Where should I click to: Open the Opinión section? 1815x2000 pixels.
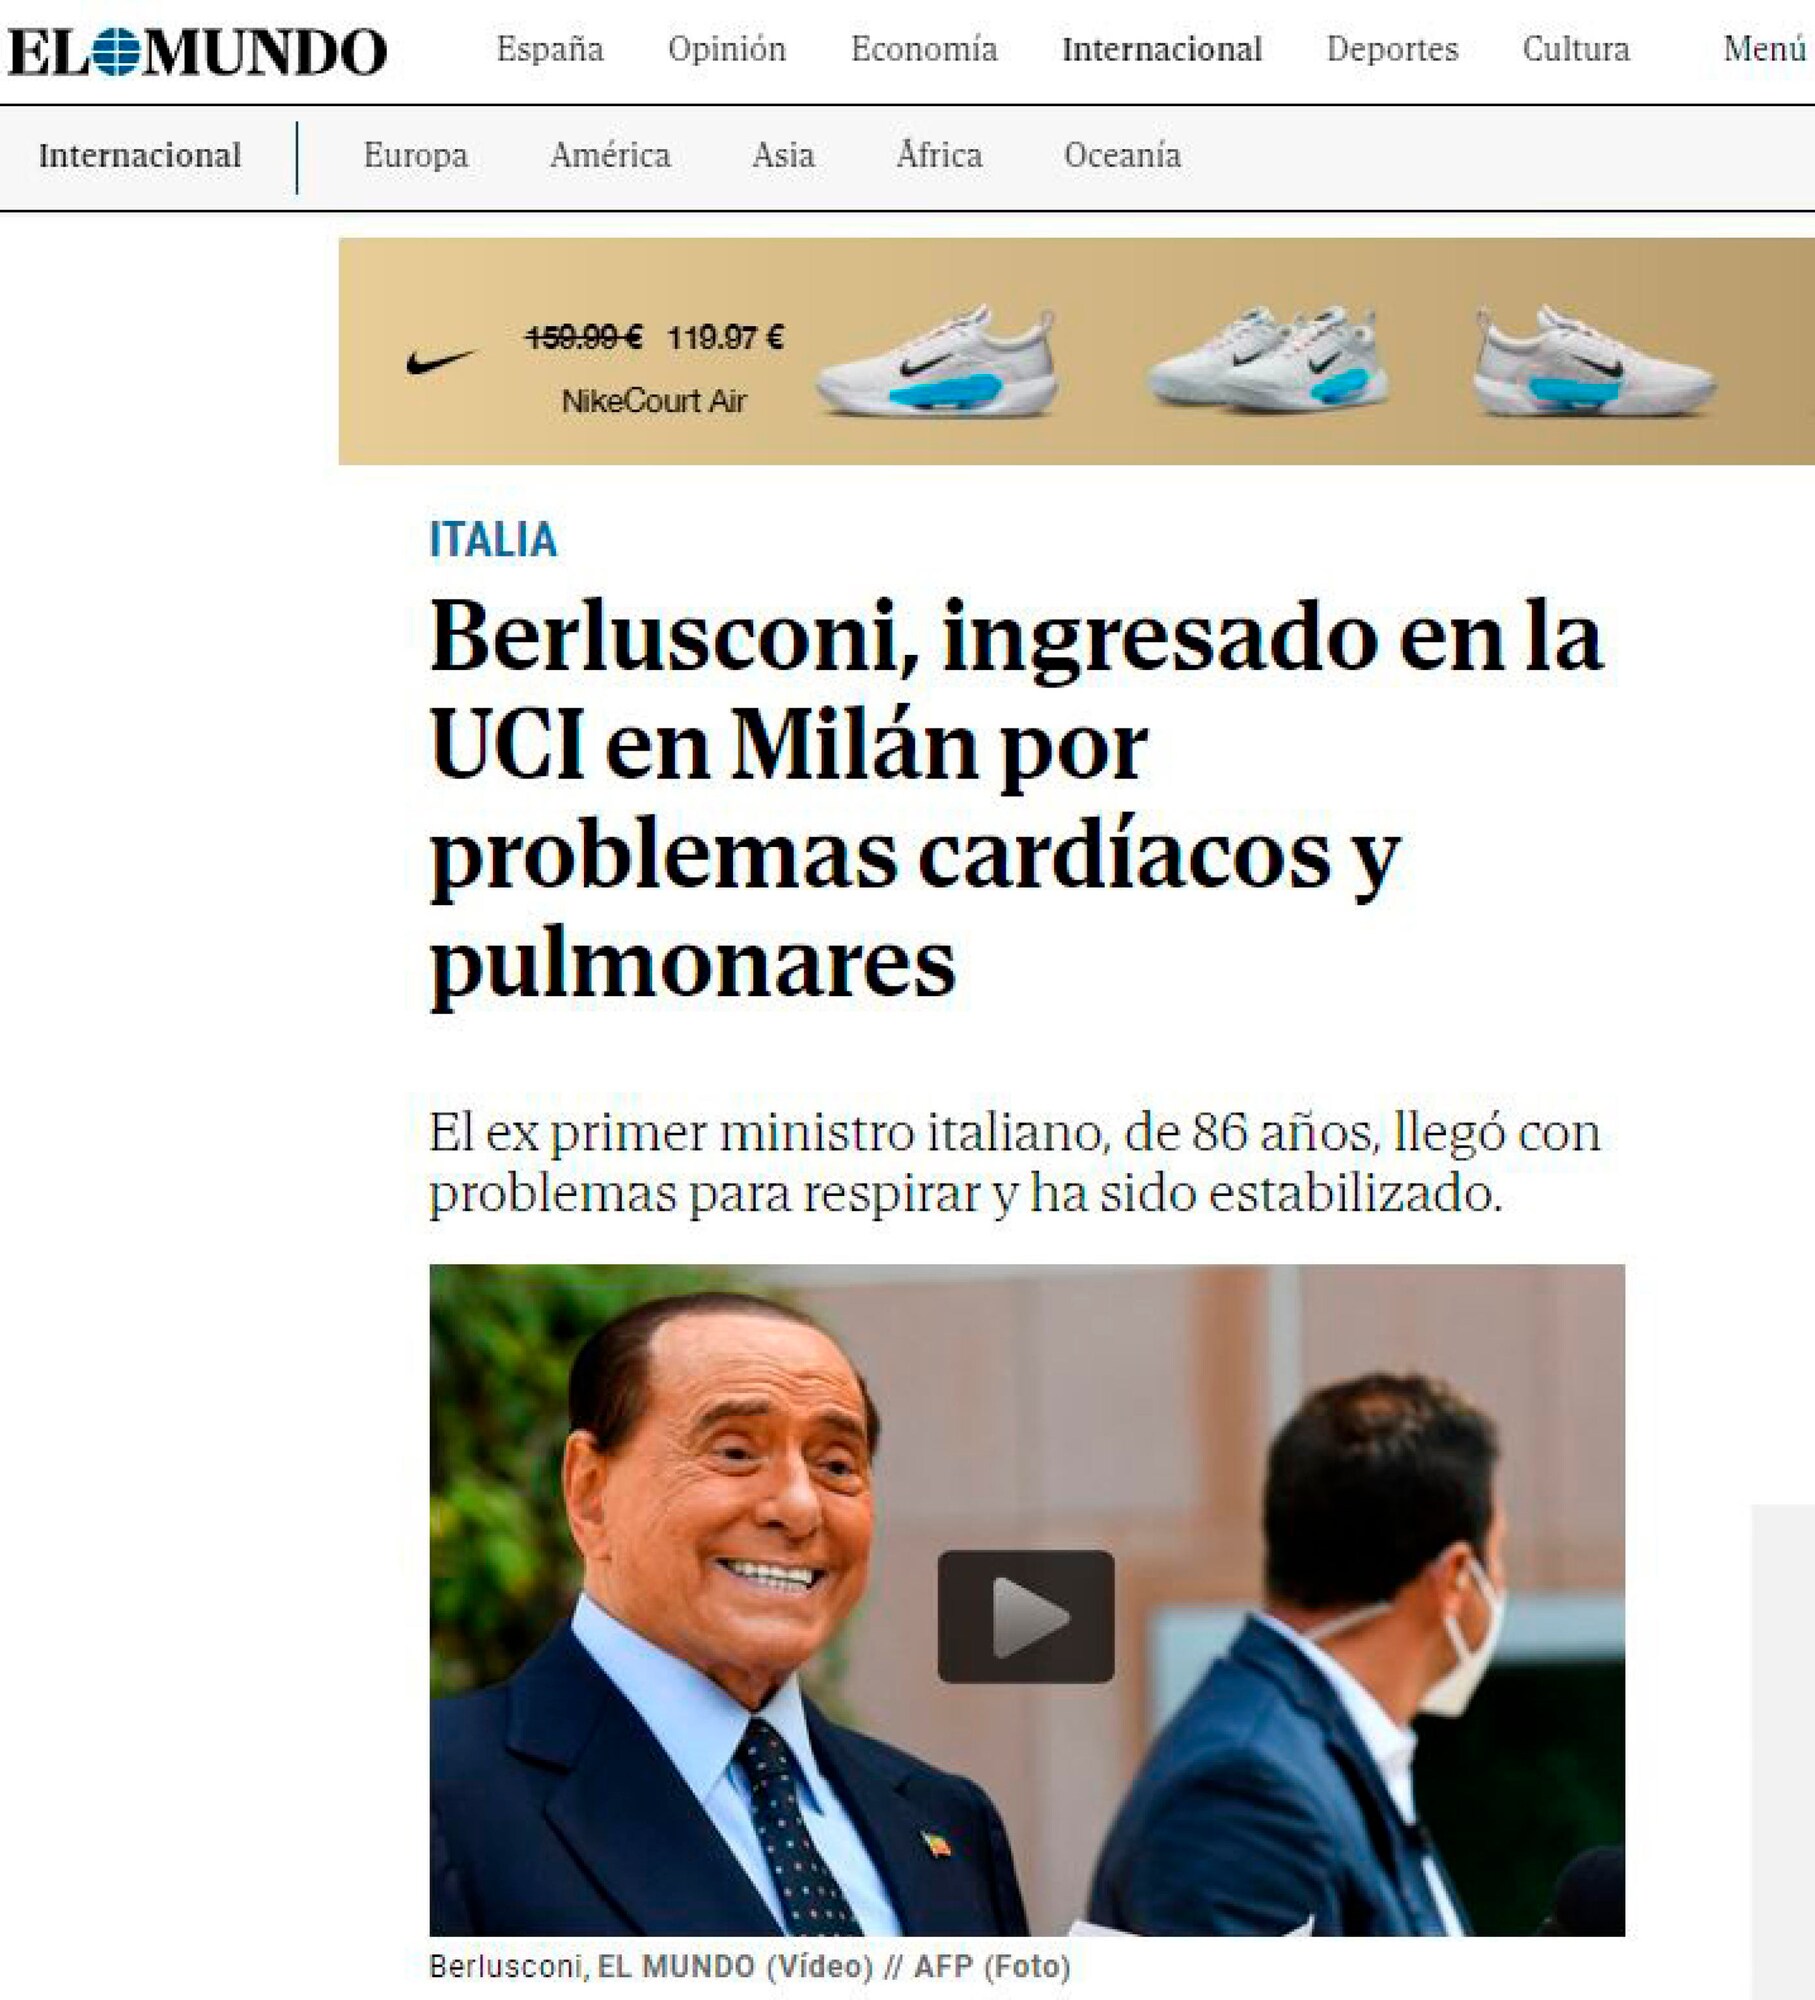(x=727, y=49)
